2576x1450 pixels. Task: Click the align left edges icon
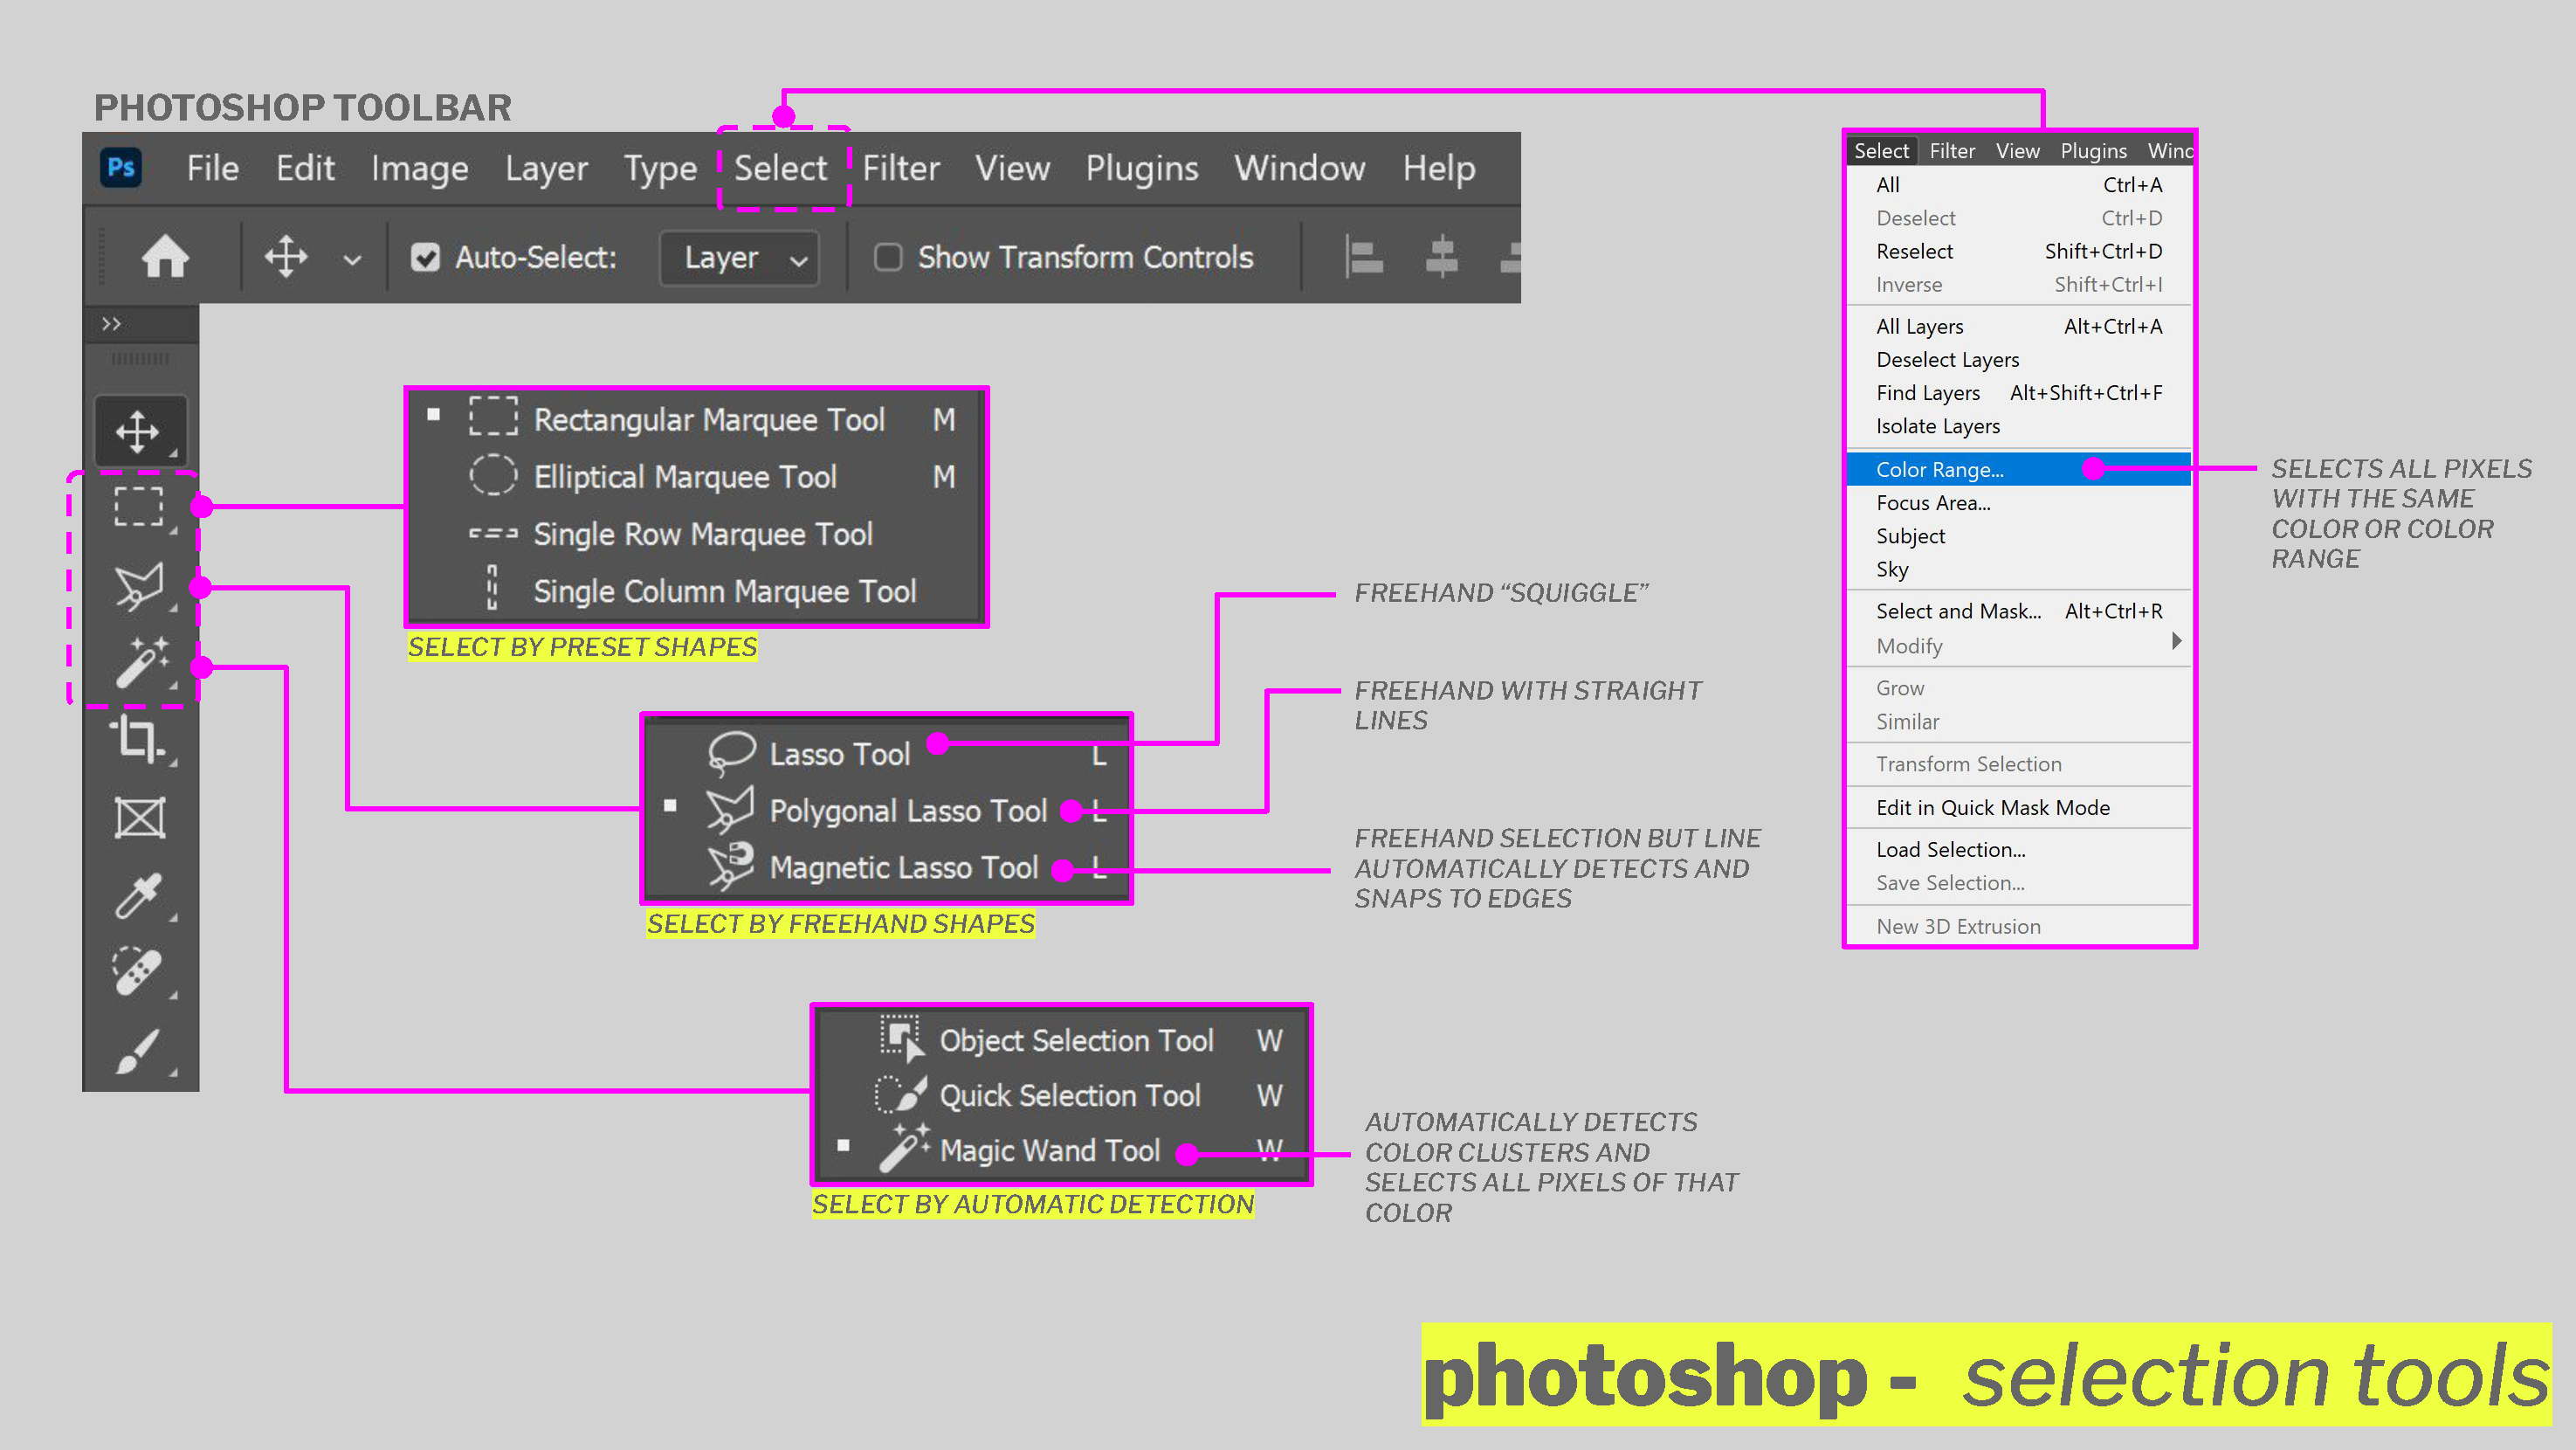click(1363, 258)
